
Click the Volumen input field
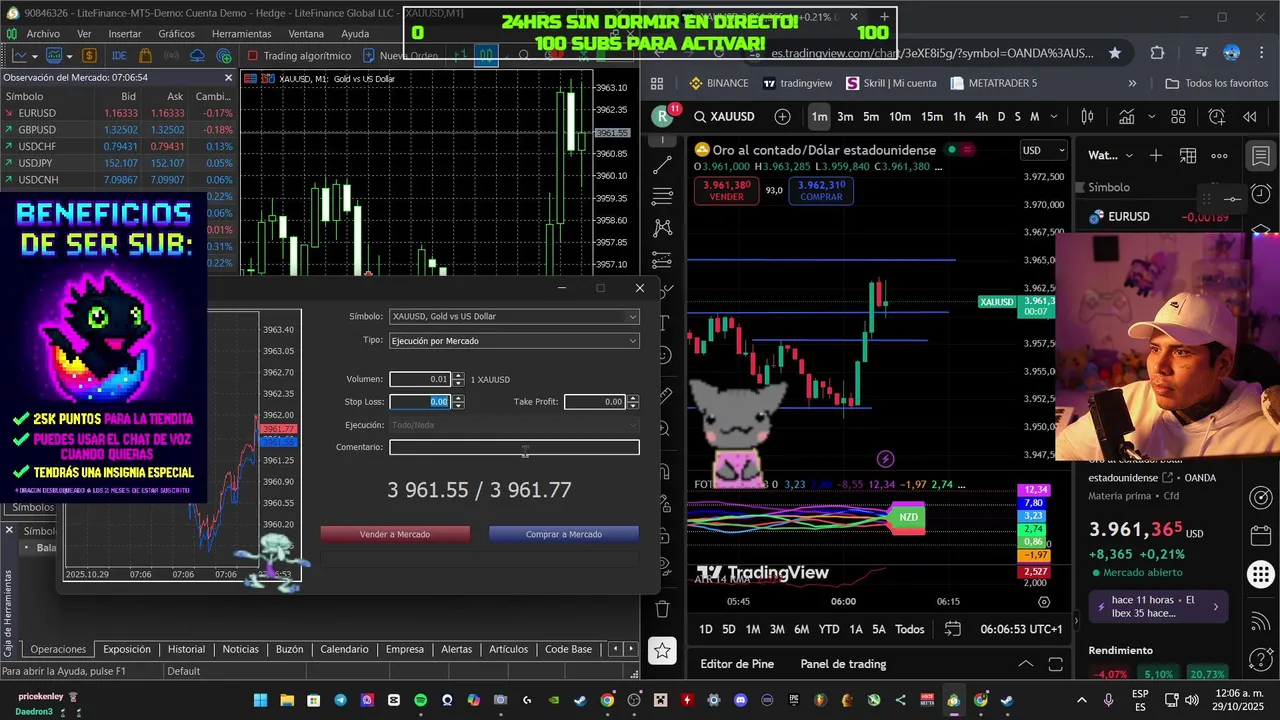pyautogui.click(x=420, y=379)
